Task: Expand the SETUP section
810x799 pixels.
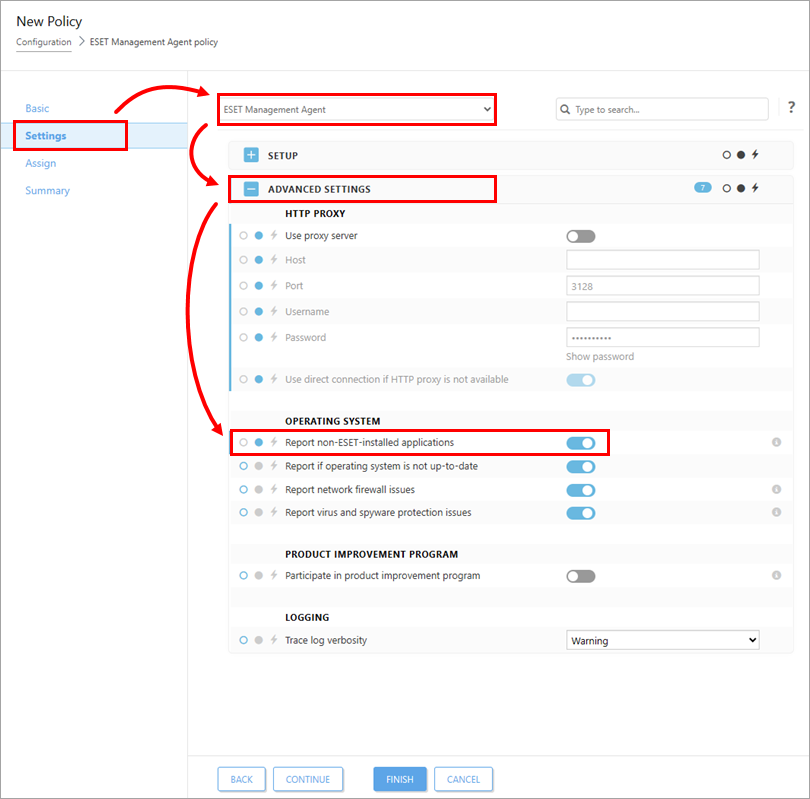Action: coord(251,155)
